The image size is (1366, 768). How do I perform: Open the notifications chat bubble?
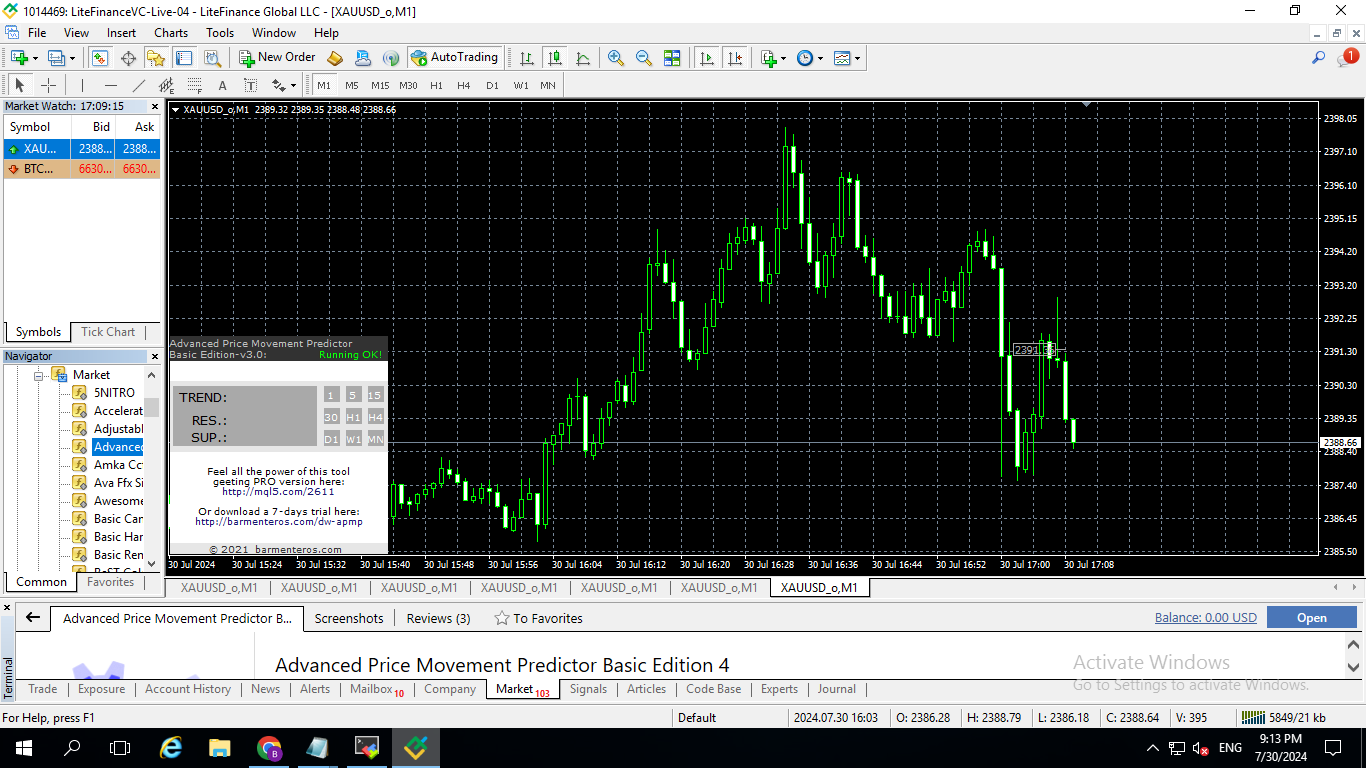(1346, 58)
